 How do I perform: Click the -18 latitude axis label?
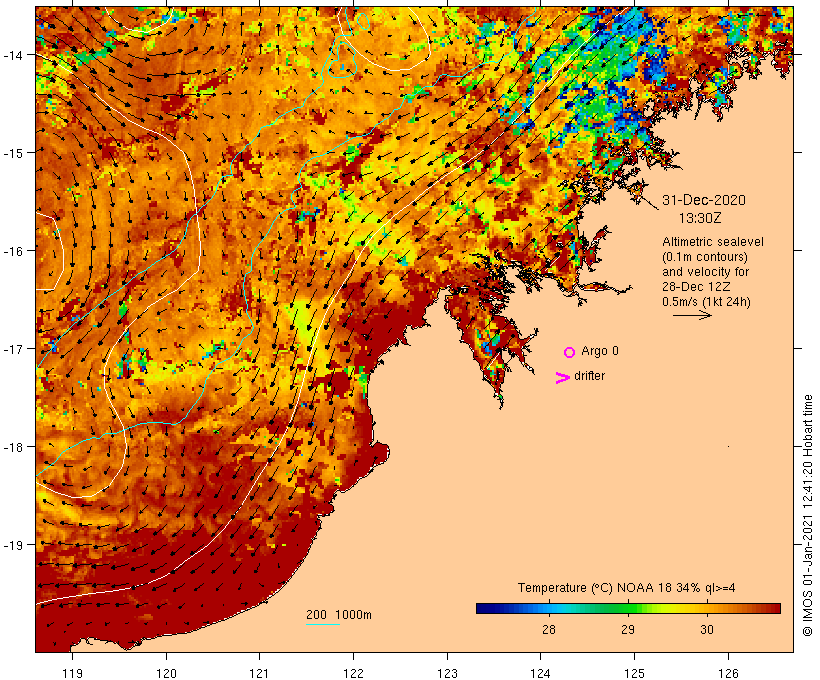pyautogui.click(x=13, y=447)
